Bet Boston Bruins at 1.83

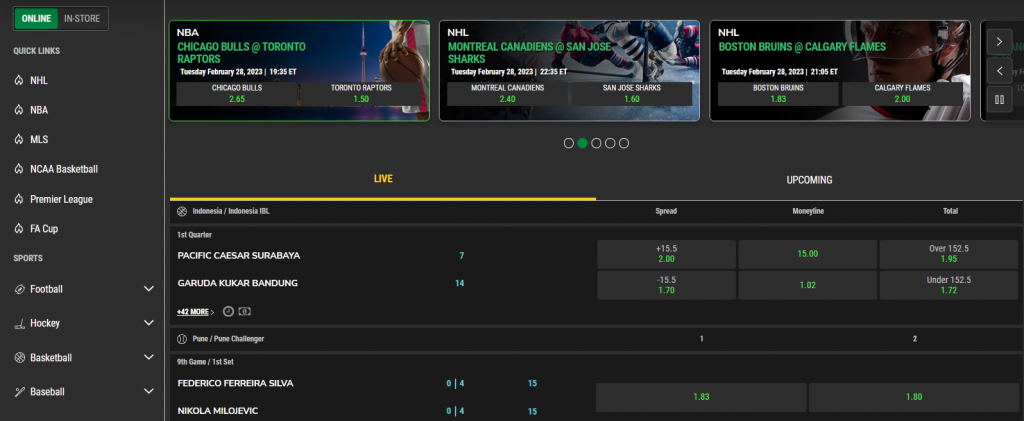coord(778,94)
